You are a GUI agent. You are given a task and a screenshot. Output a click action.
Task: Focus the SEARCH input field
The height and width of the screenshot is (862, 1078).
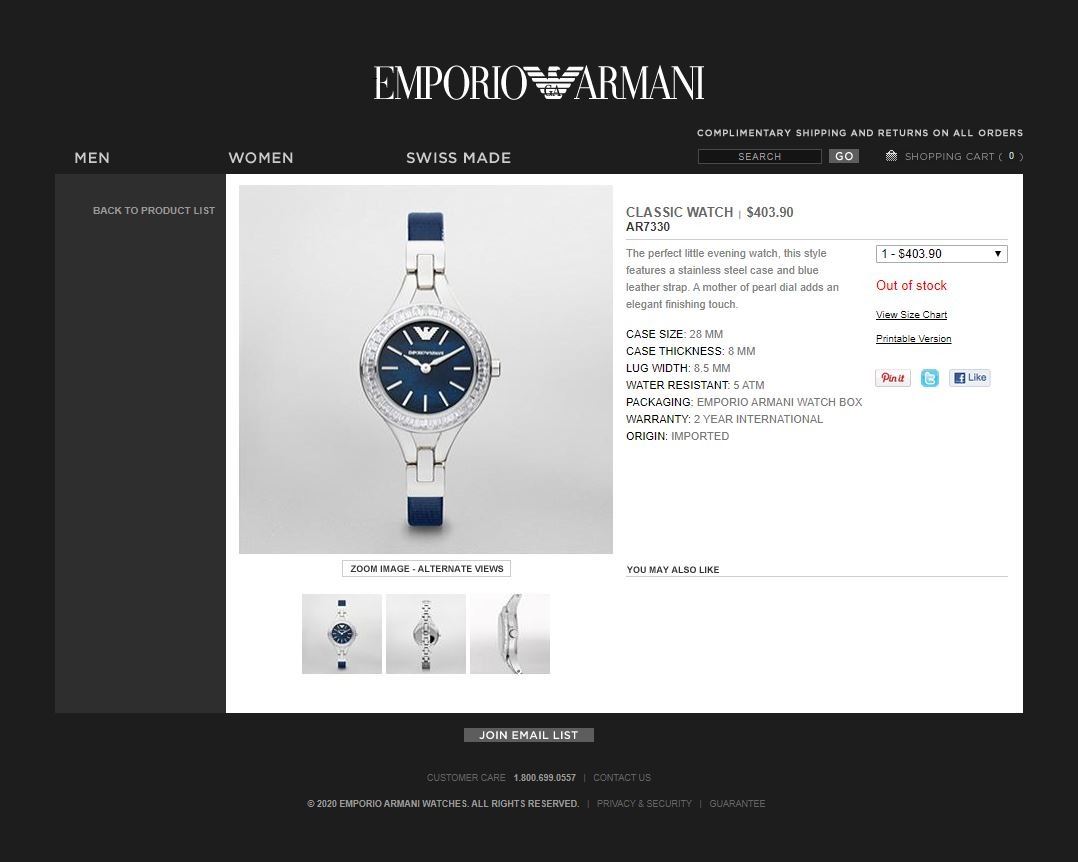[x=760, y=156]
